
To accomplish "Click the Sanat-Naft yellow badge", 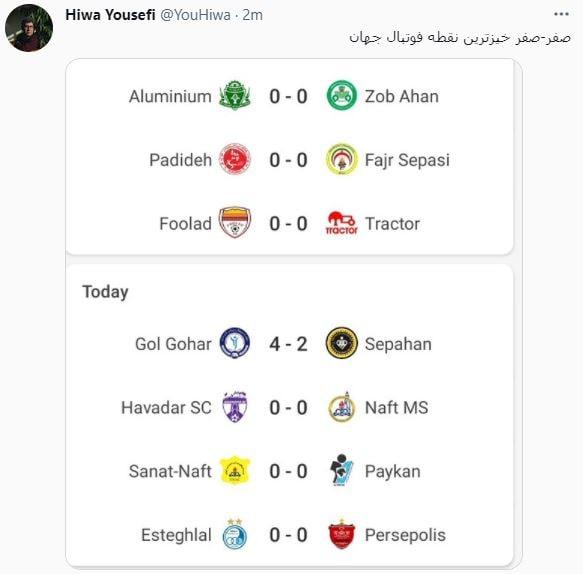I will click(235, 470).
